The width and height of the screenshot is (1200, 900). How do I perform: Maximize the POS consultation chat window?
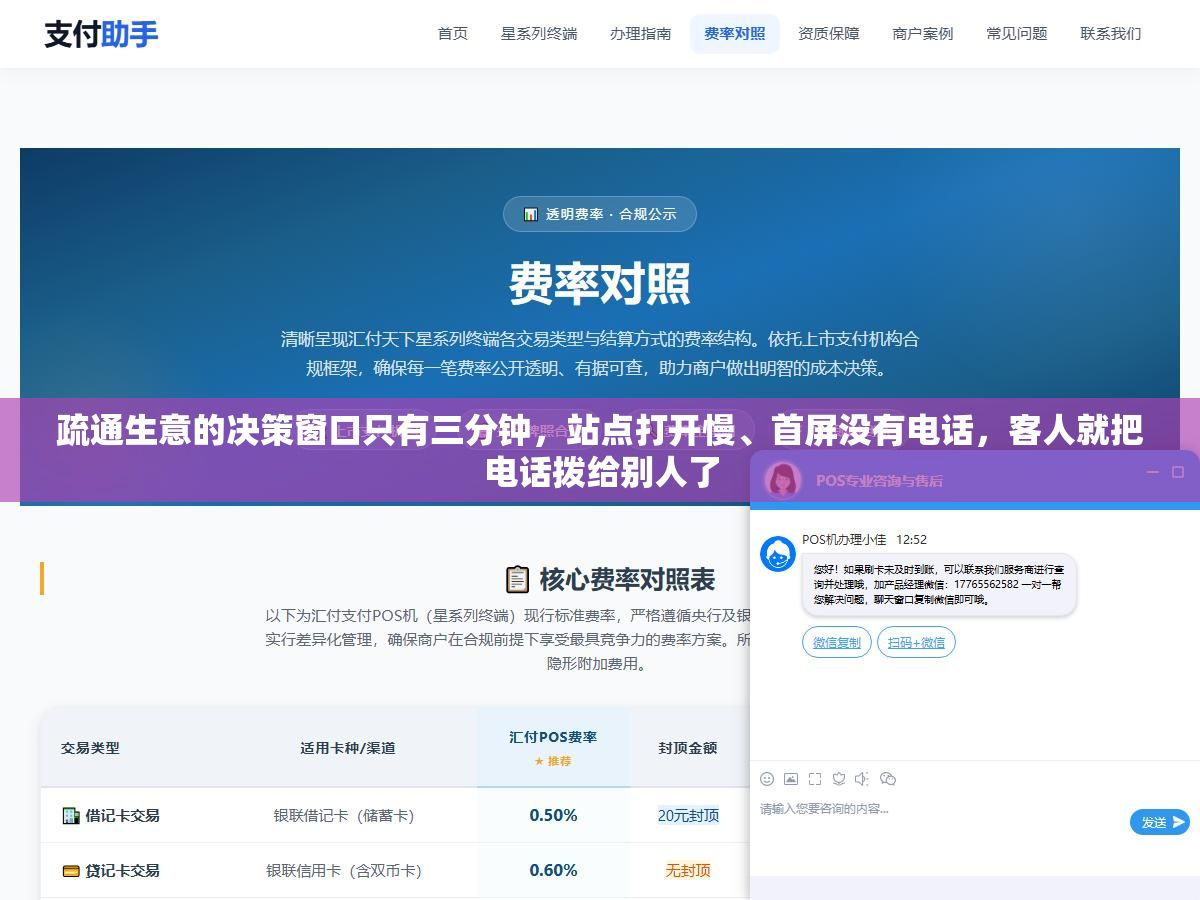(x=1178, y=472)
